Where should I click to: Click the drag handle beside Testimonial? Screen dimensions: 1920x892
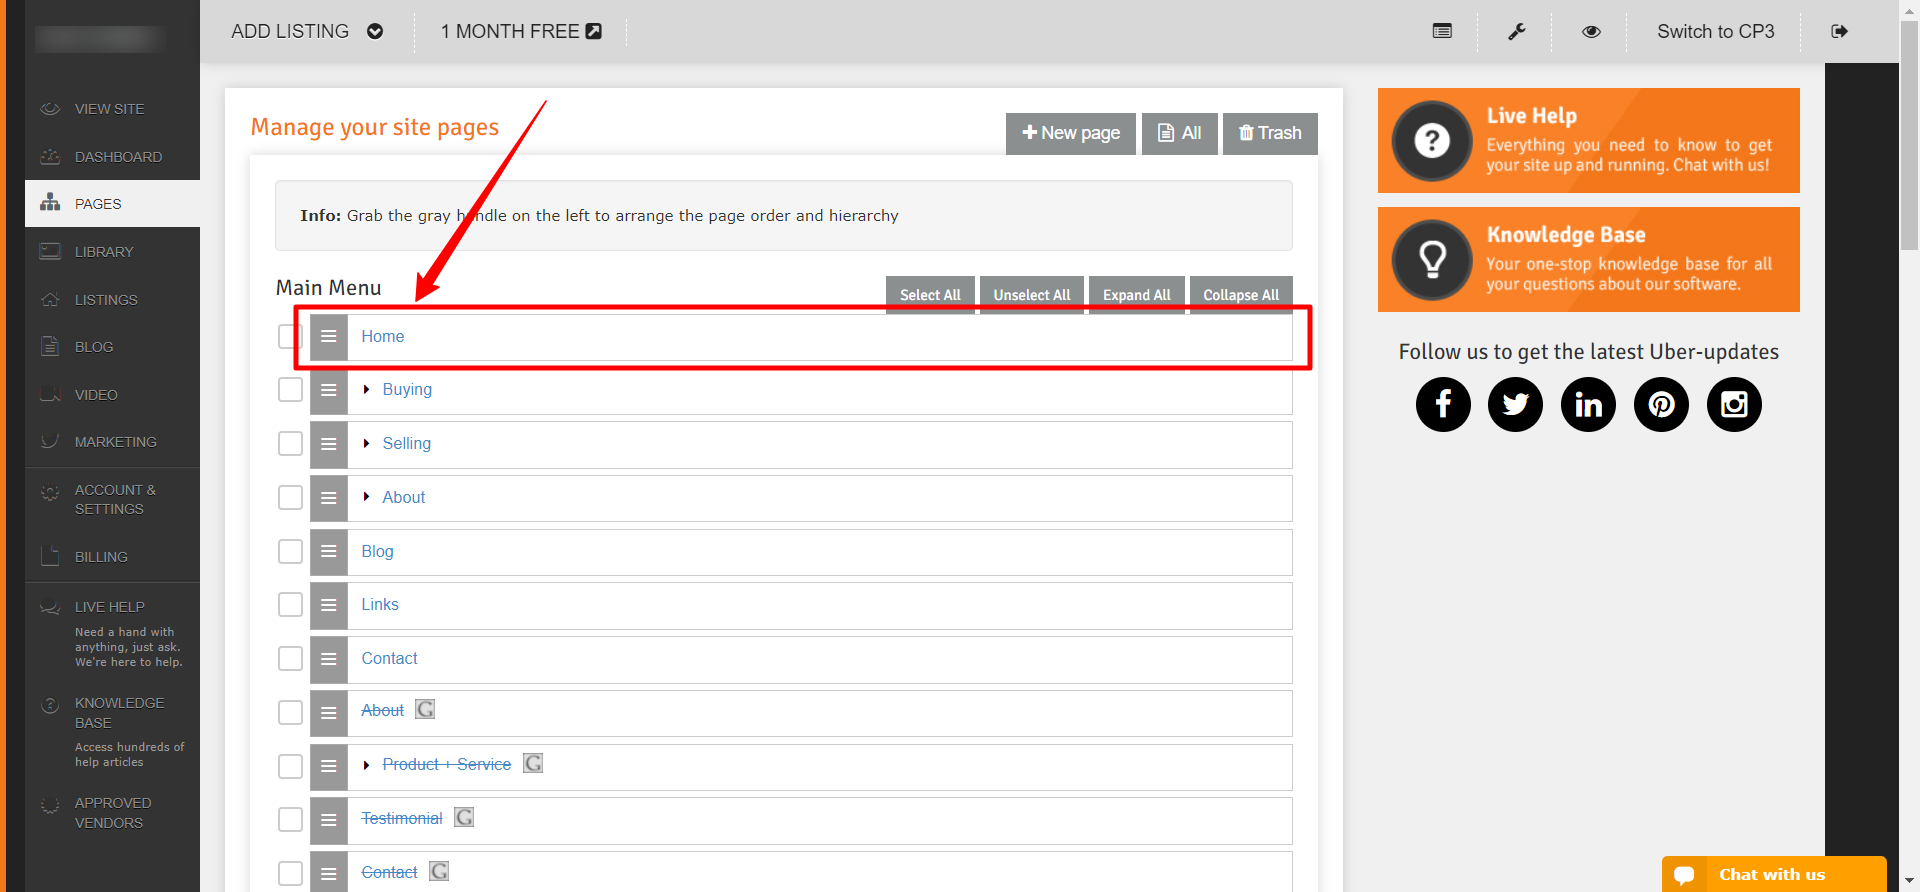coord(329,821)
